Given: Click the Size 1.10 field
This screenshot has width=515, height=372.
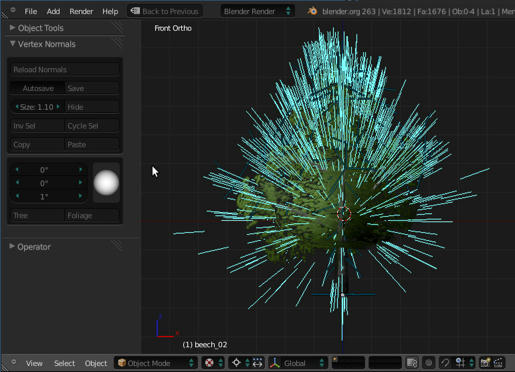Looking at the screenshot, I should coord(37,107).
